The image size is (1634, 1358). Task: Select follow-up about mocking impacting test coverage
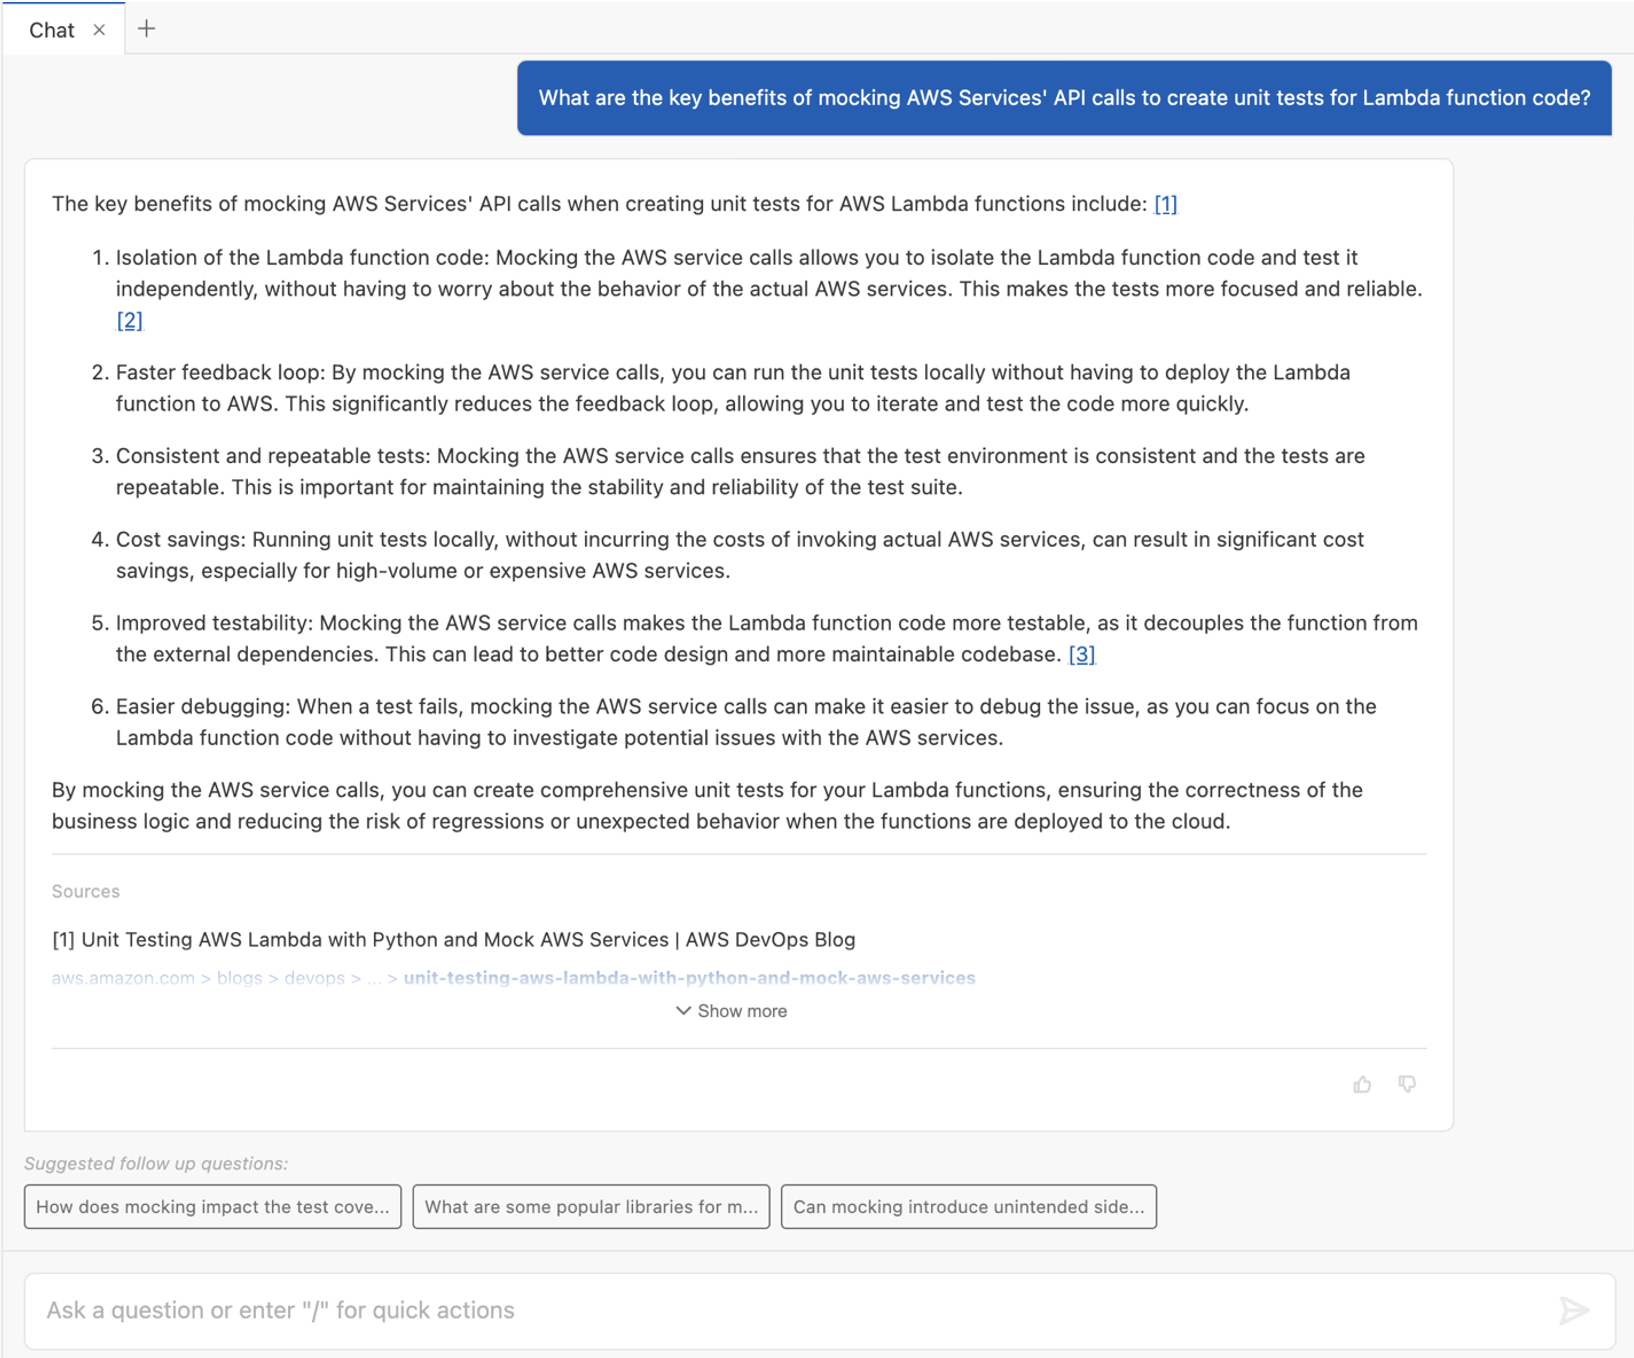click(x=212, y=1207)
